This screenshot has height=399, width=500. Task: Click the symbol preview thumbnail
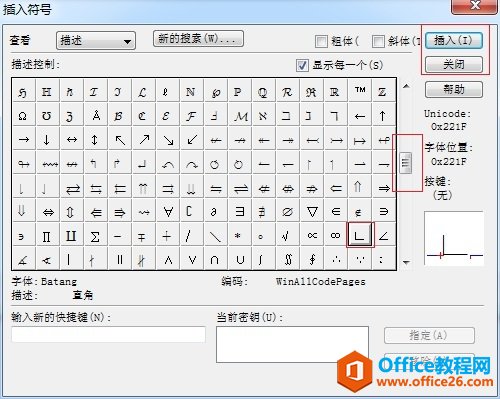(454, 238)
